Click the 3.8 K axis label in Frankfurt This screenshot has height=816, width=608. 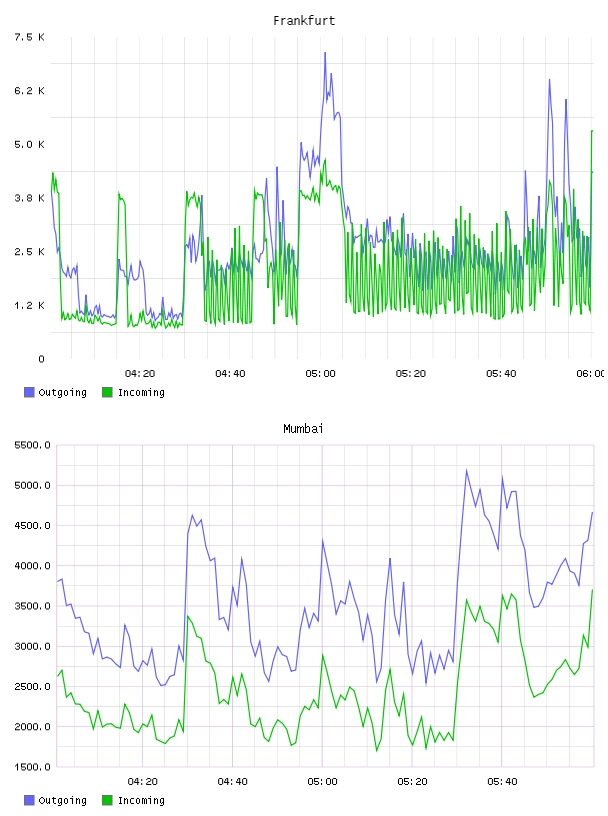pyautogui.click(x=29, y=198)
